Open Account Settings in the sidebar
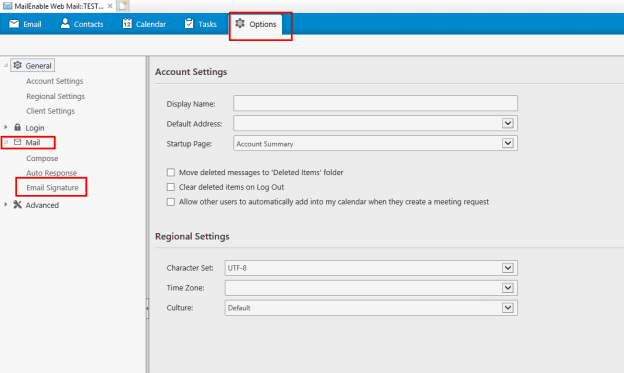This screenshot has height=373, width=624. [x=55, y=81]
